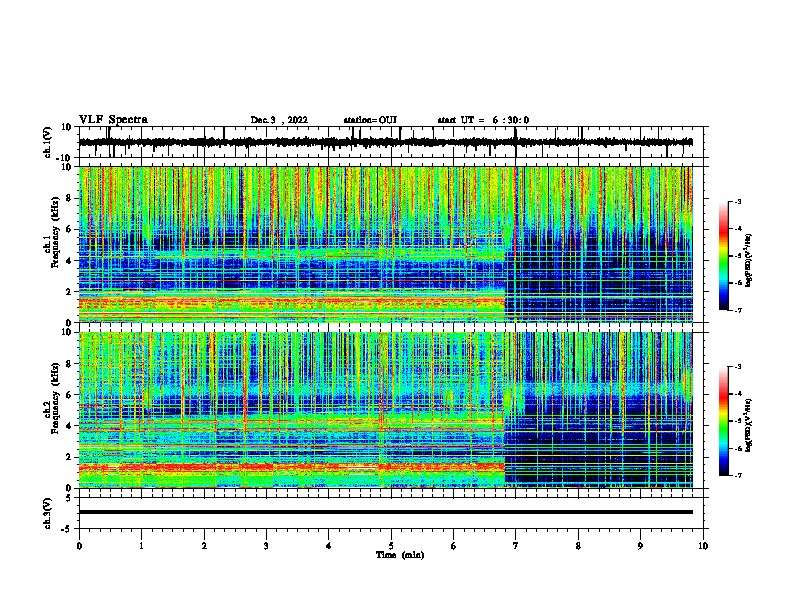The width and height of the screenshot is (792, 612).
Task: Click the "ch.3(V)" axis label
Action: tap(48, 513)
